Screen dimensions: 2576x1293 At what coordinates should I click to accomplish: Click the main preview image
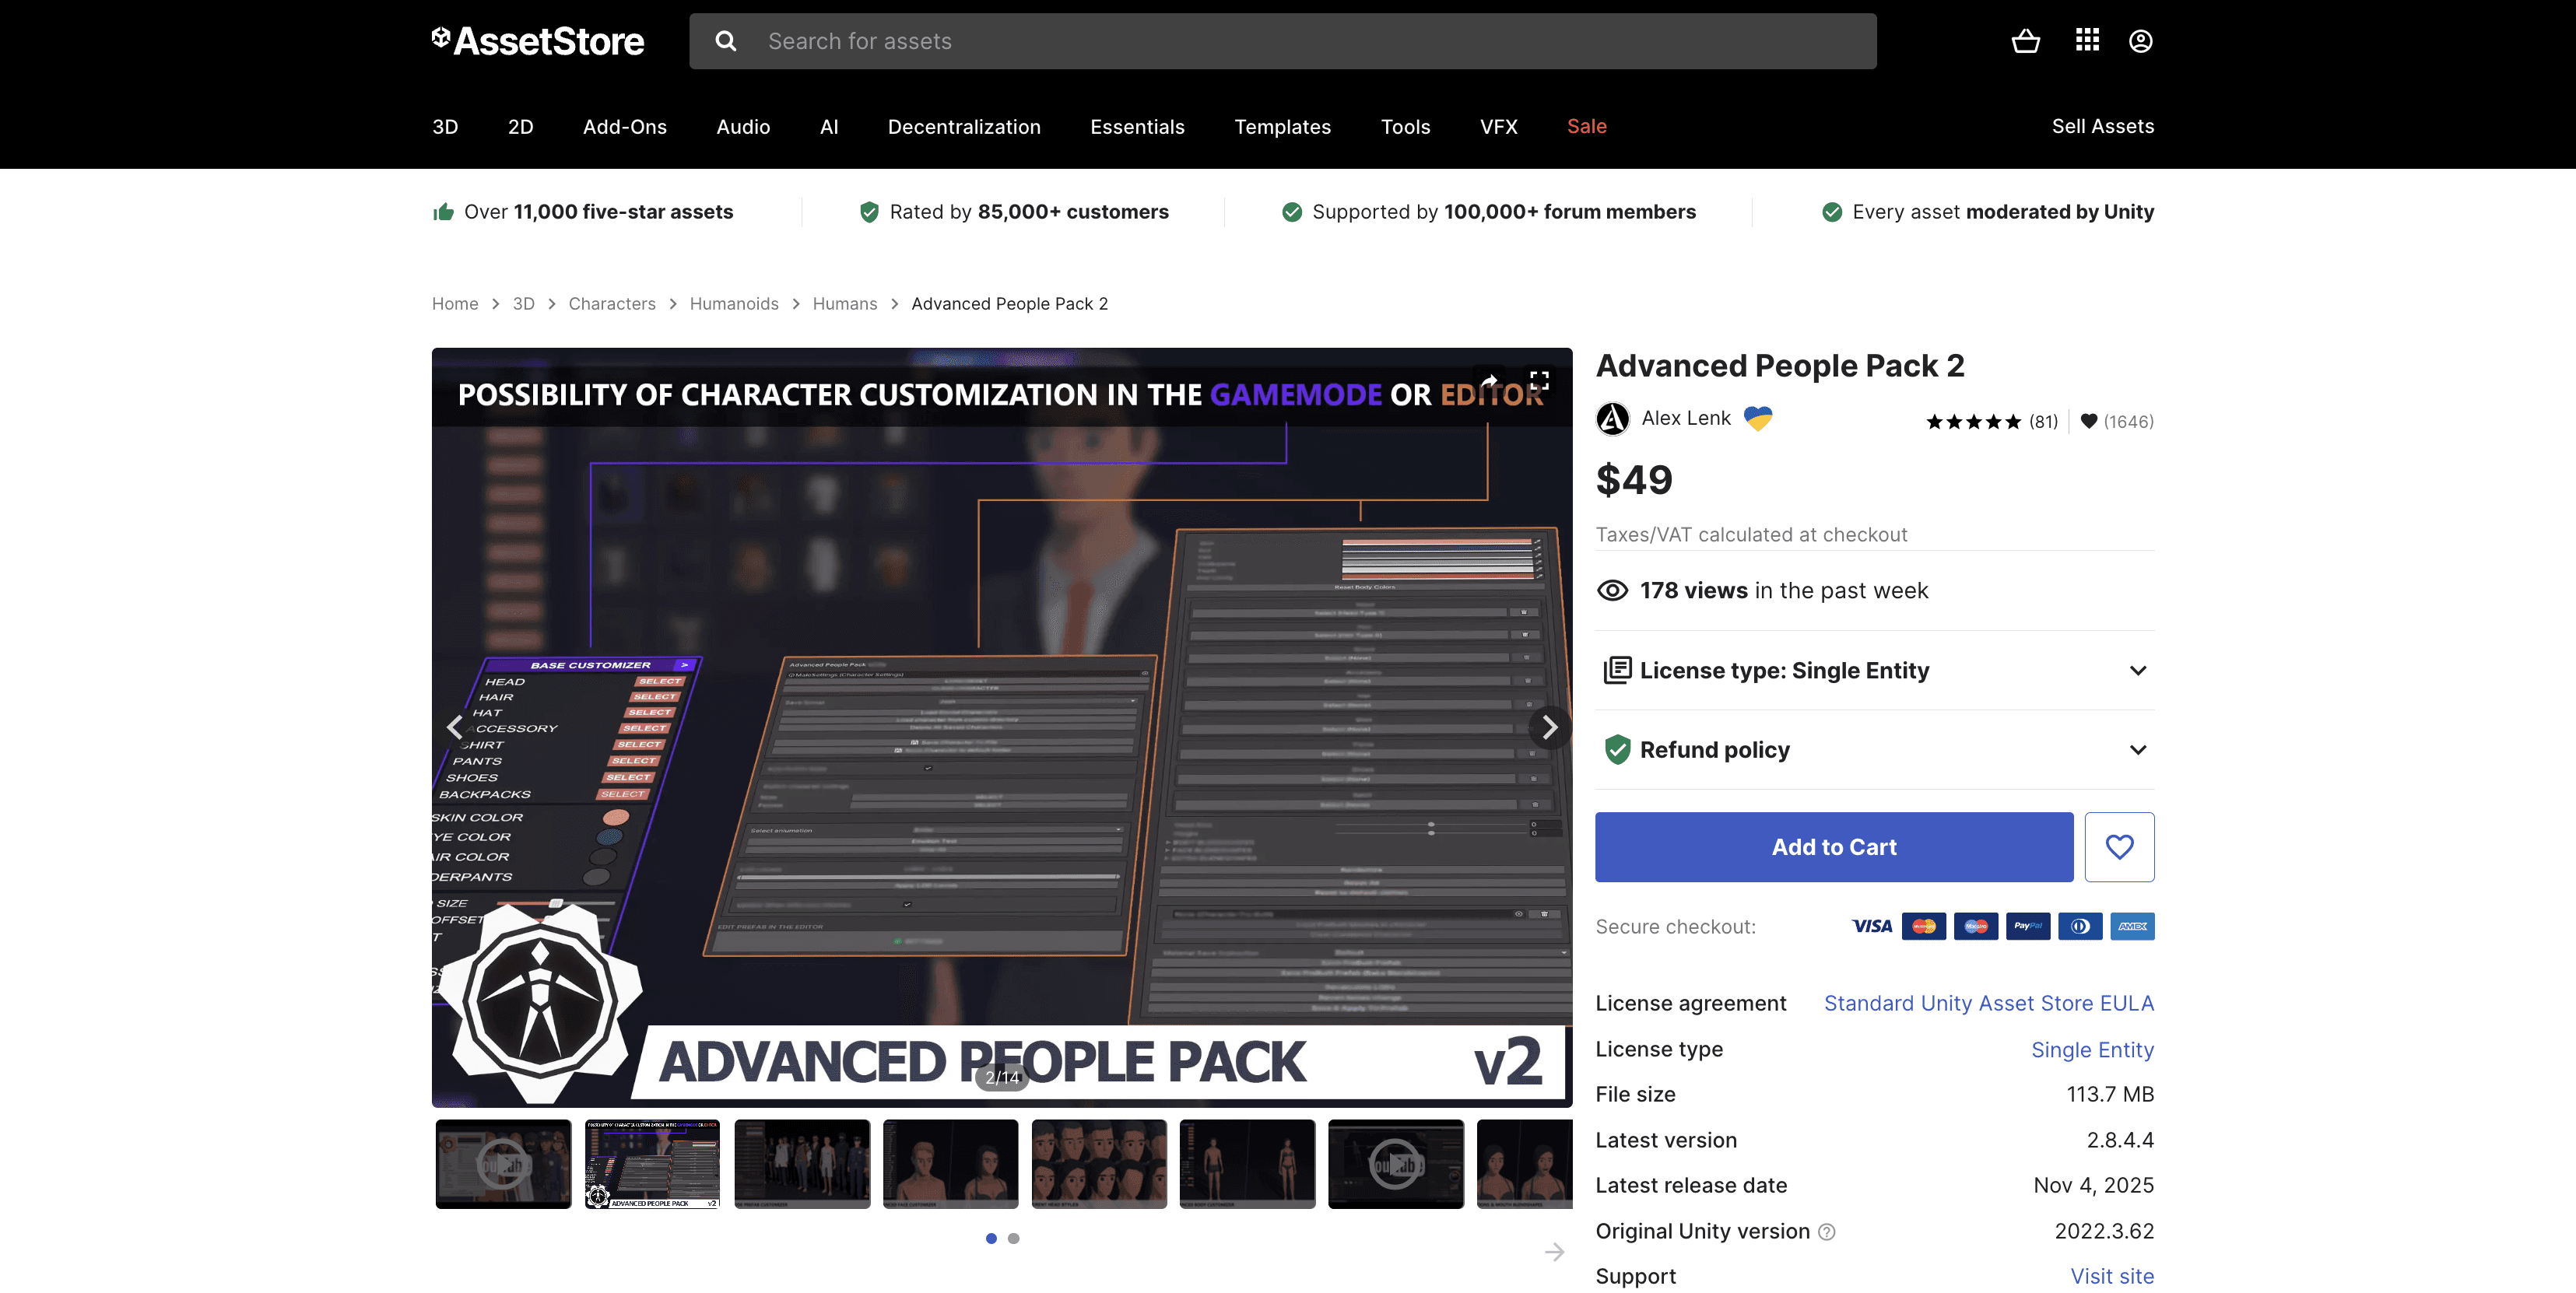(x=1002, y=727)
